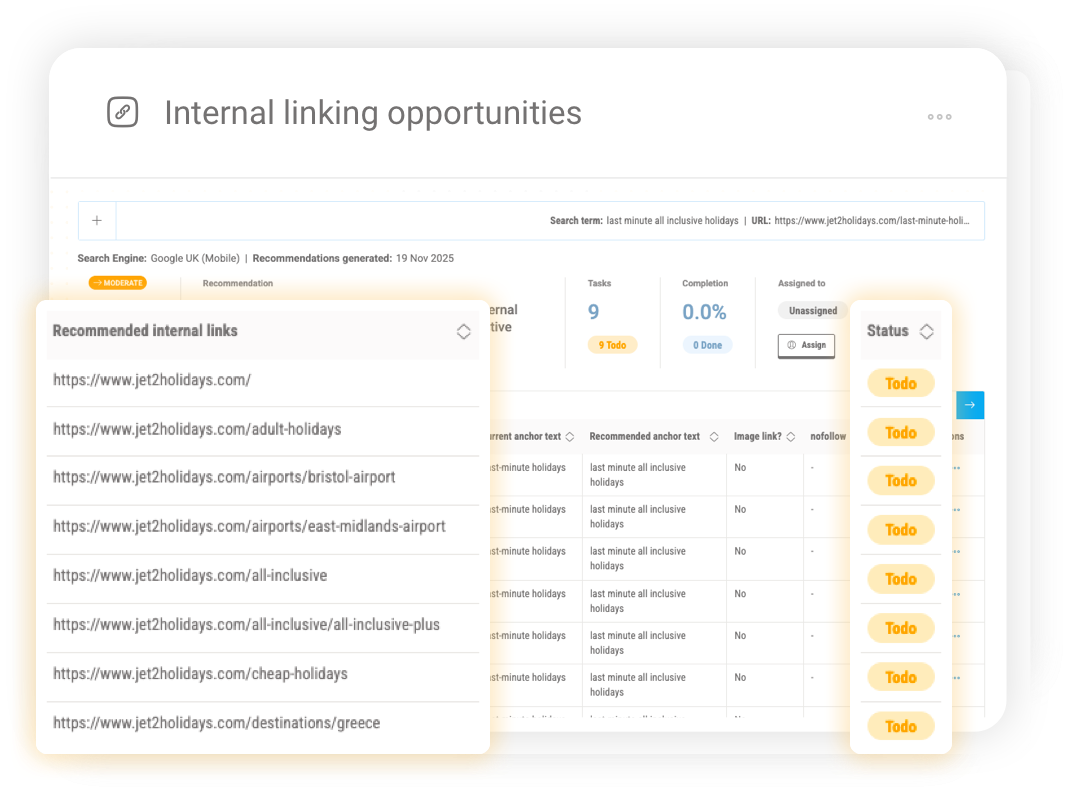Open the three-dot options menu at top right
The width and height of the screenshot is (1074, 794).
coord(939,117)
